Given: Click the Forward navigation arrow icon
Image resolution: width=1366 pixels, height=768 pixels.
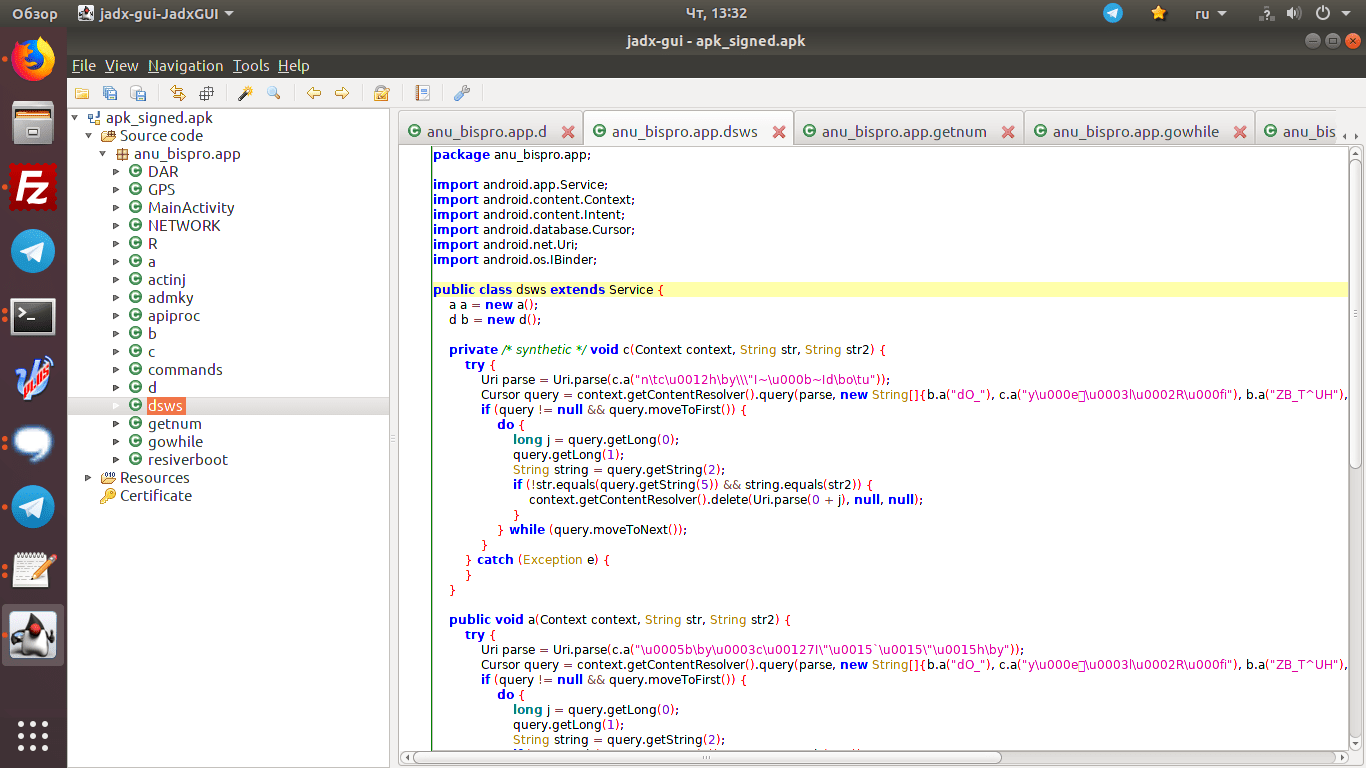Looking at the screenshot, I should click(342, 93).
